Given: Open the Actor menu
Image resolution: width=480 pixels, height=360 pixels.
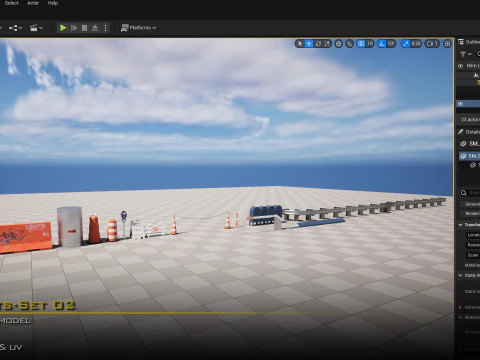Looking at the screenshot, I should point(33,3).
